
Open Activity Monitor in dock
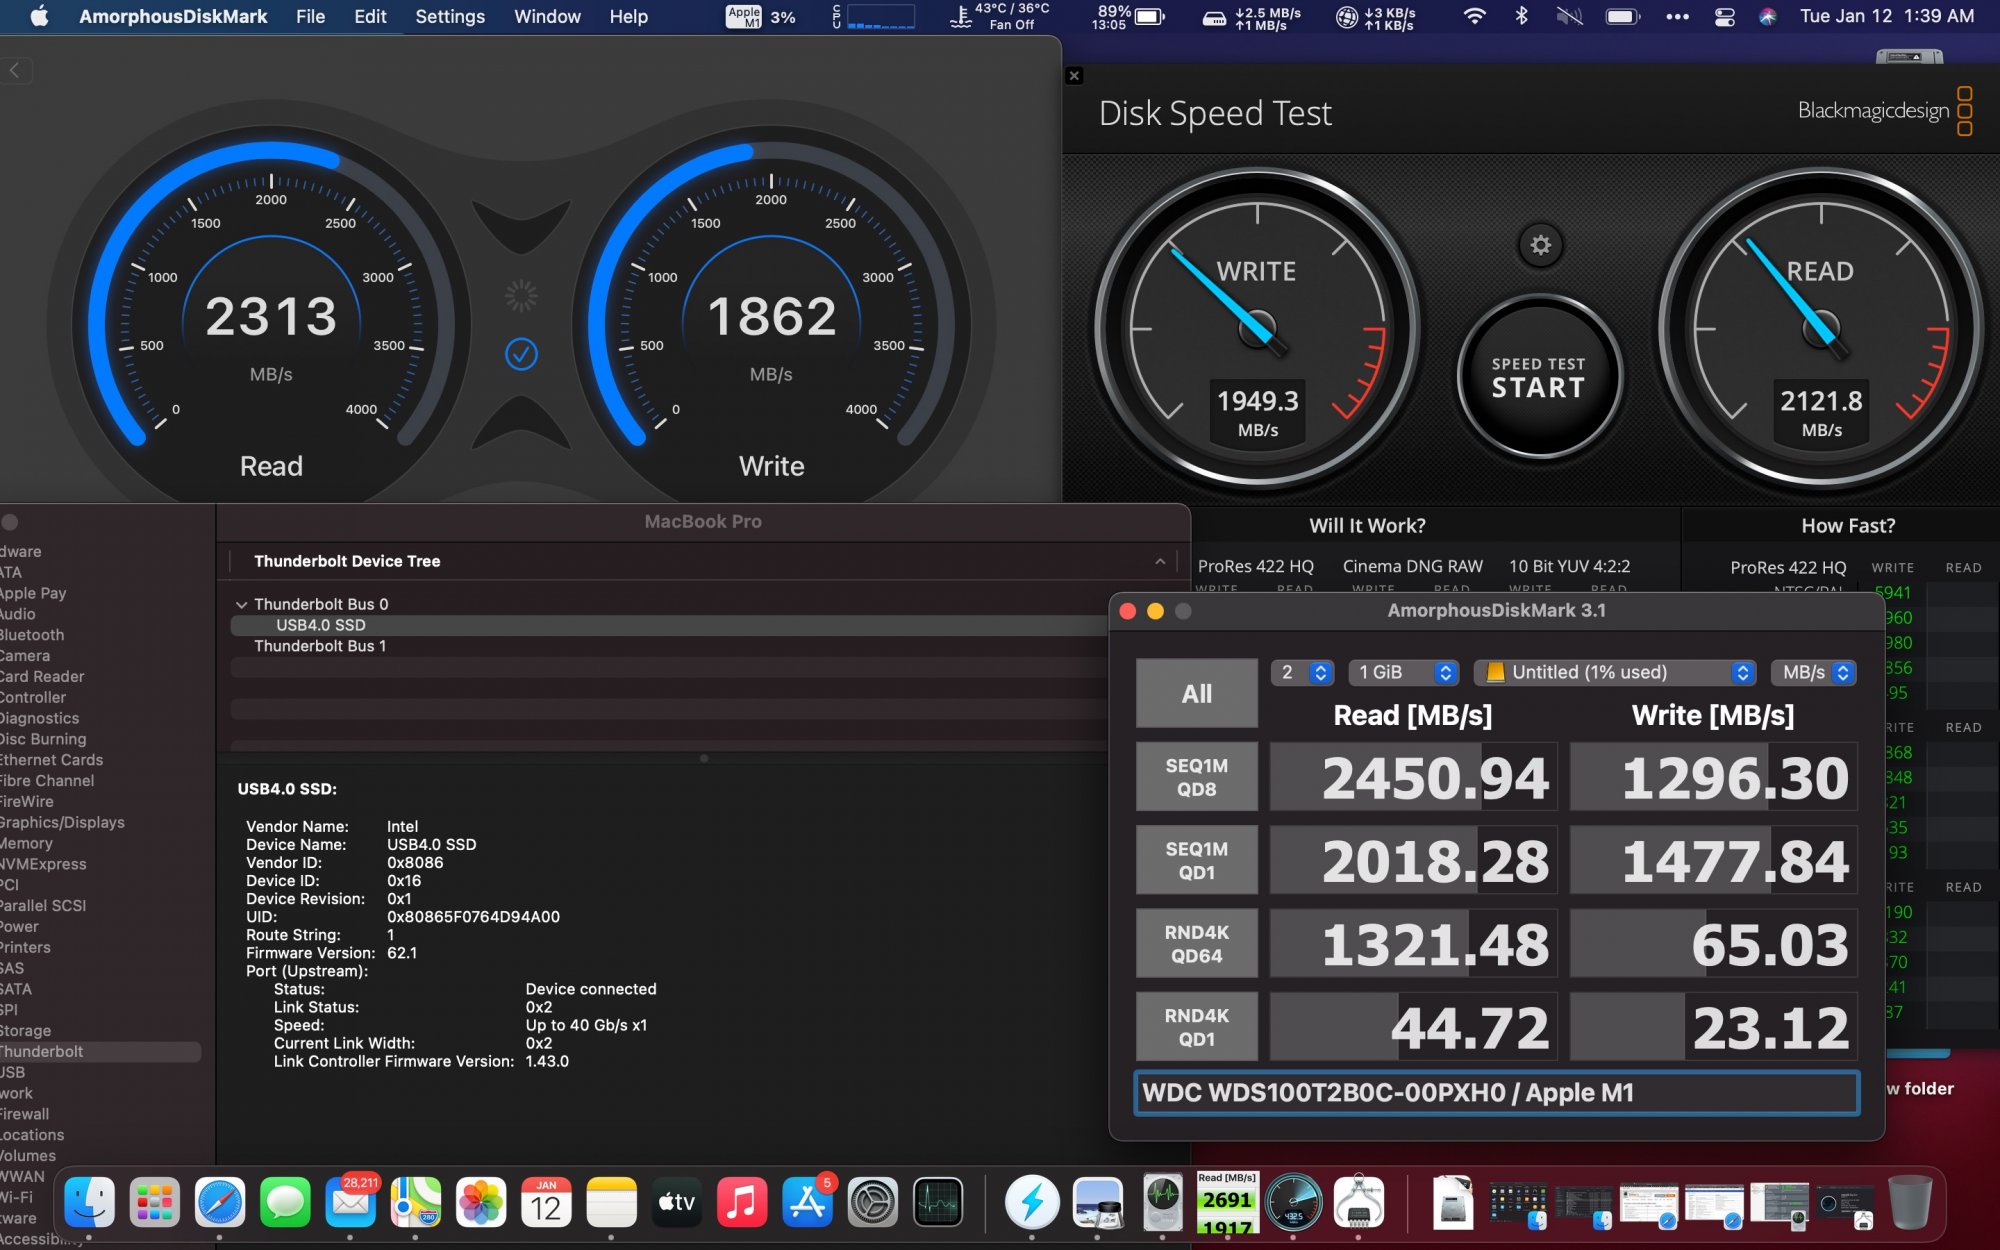click(x=938, y=1202)
